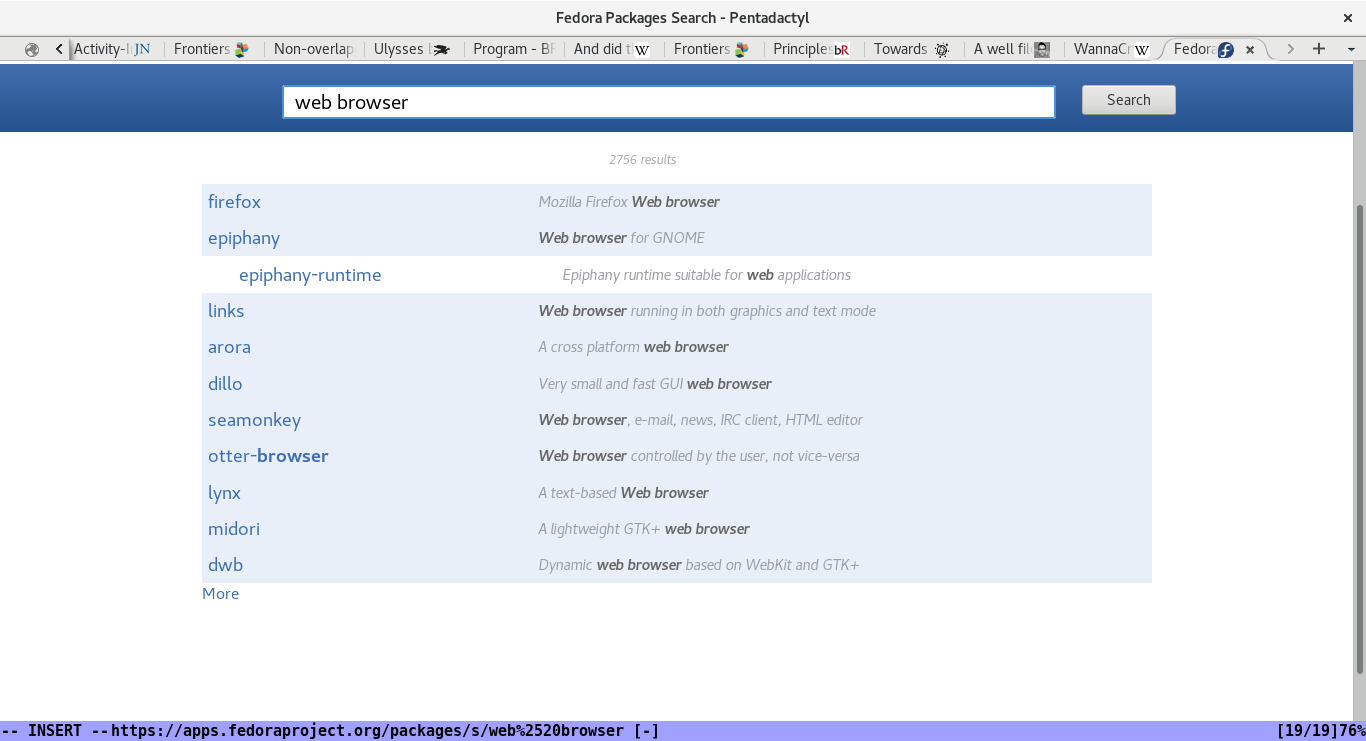
Task: Open Frontiers tab beside the Principles tab
Action: [712, 49]
